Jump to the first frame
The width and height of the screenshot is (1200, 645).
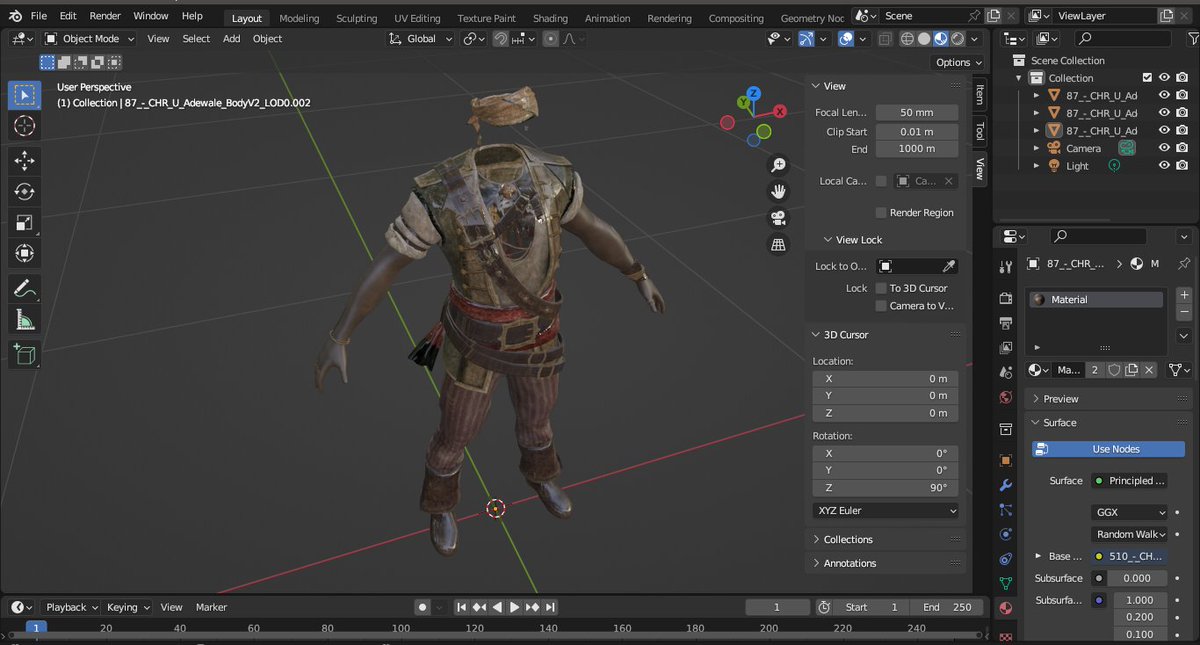pyautogui.click(x=461, y=607)
